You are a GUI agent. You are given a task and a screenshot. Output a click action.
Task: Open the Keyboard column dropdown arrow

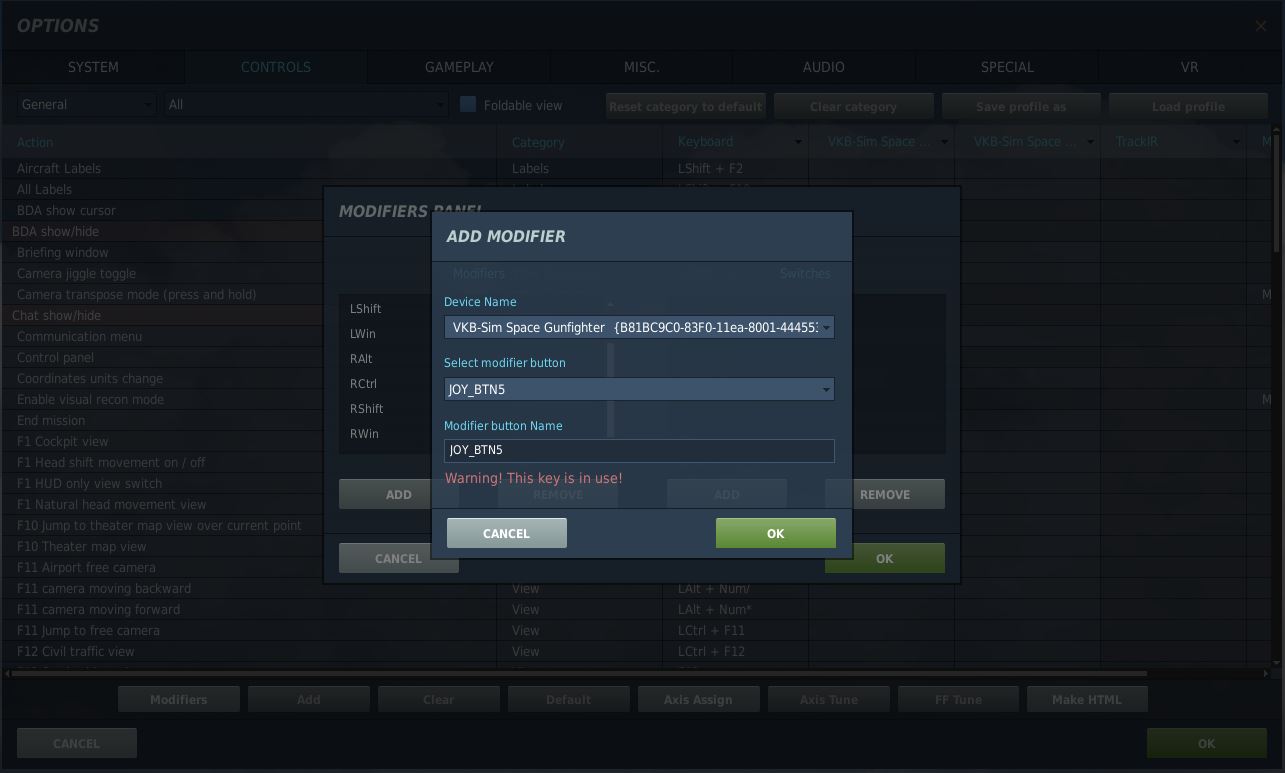coord(797,142)
